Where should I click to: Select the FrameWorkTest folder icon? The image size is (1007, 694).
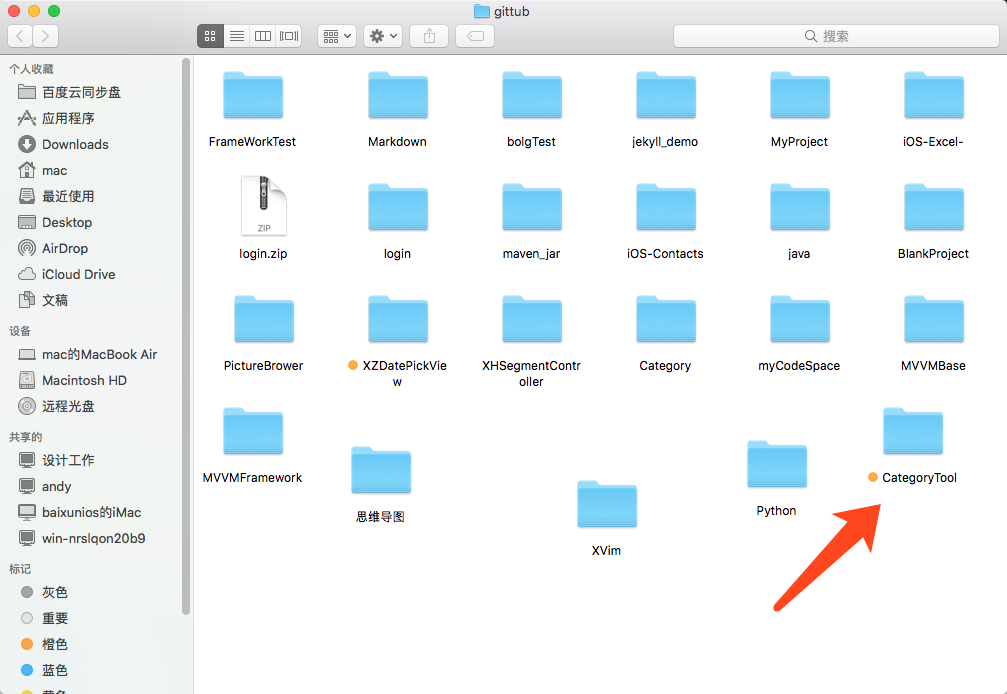point(253,95)
